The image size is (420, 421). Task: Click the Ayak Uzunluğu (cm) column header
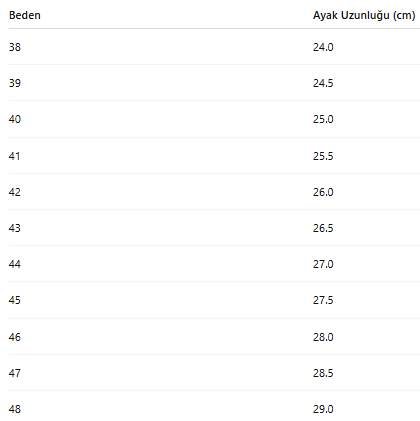364,15
